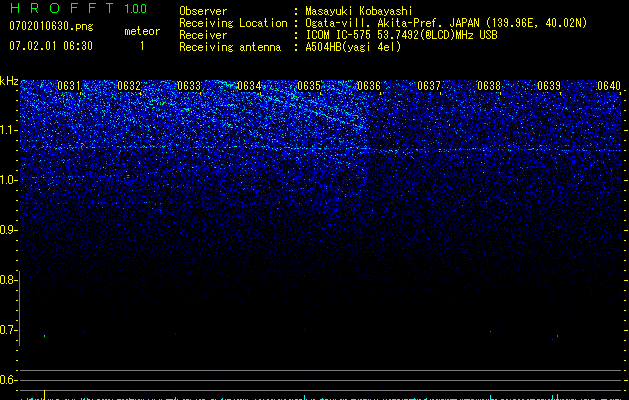This screenshot has width=629, height=400.
Task: Select the filename 0702010630.png
Action: (x=51, y=26)
